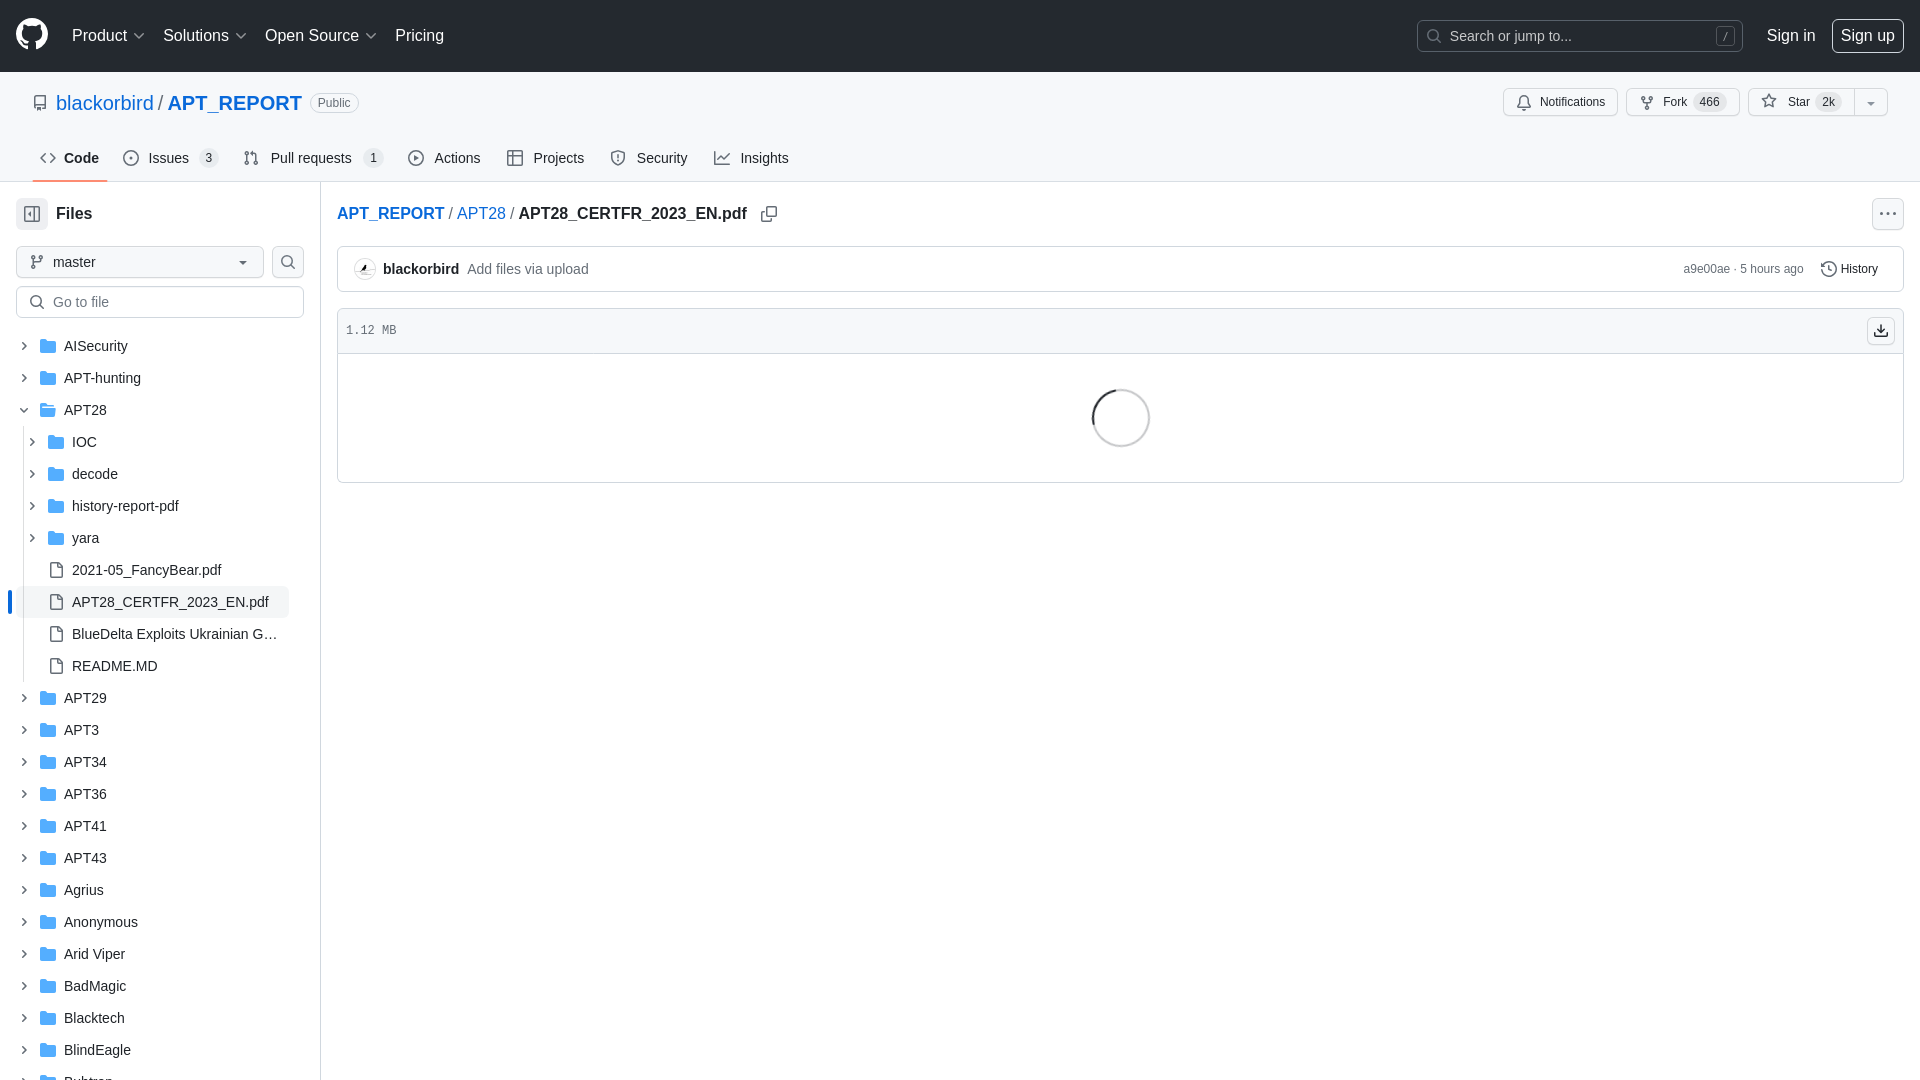Select APT28_CERTFR_2023_EN.pdf in the tree
This screenshot has height=1080, width=1920.
click(170, 602)
